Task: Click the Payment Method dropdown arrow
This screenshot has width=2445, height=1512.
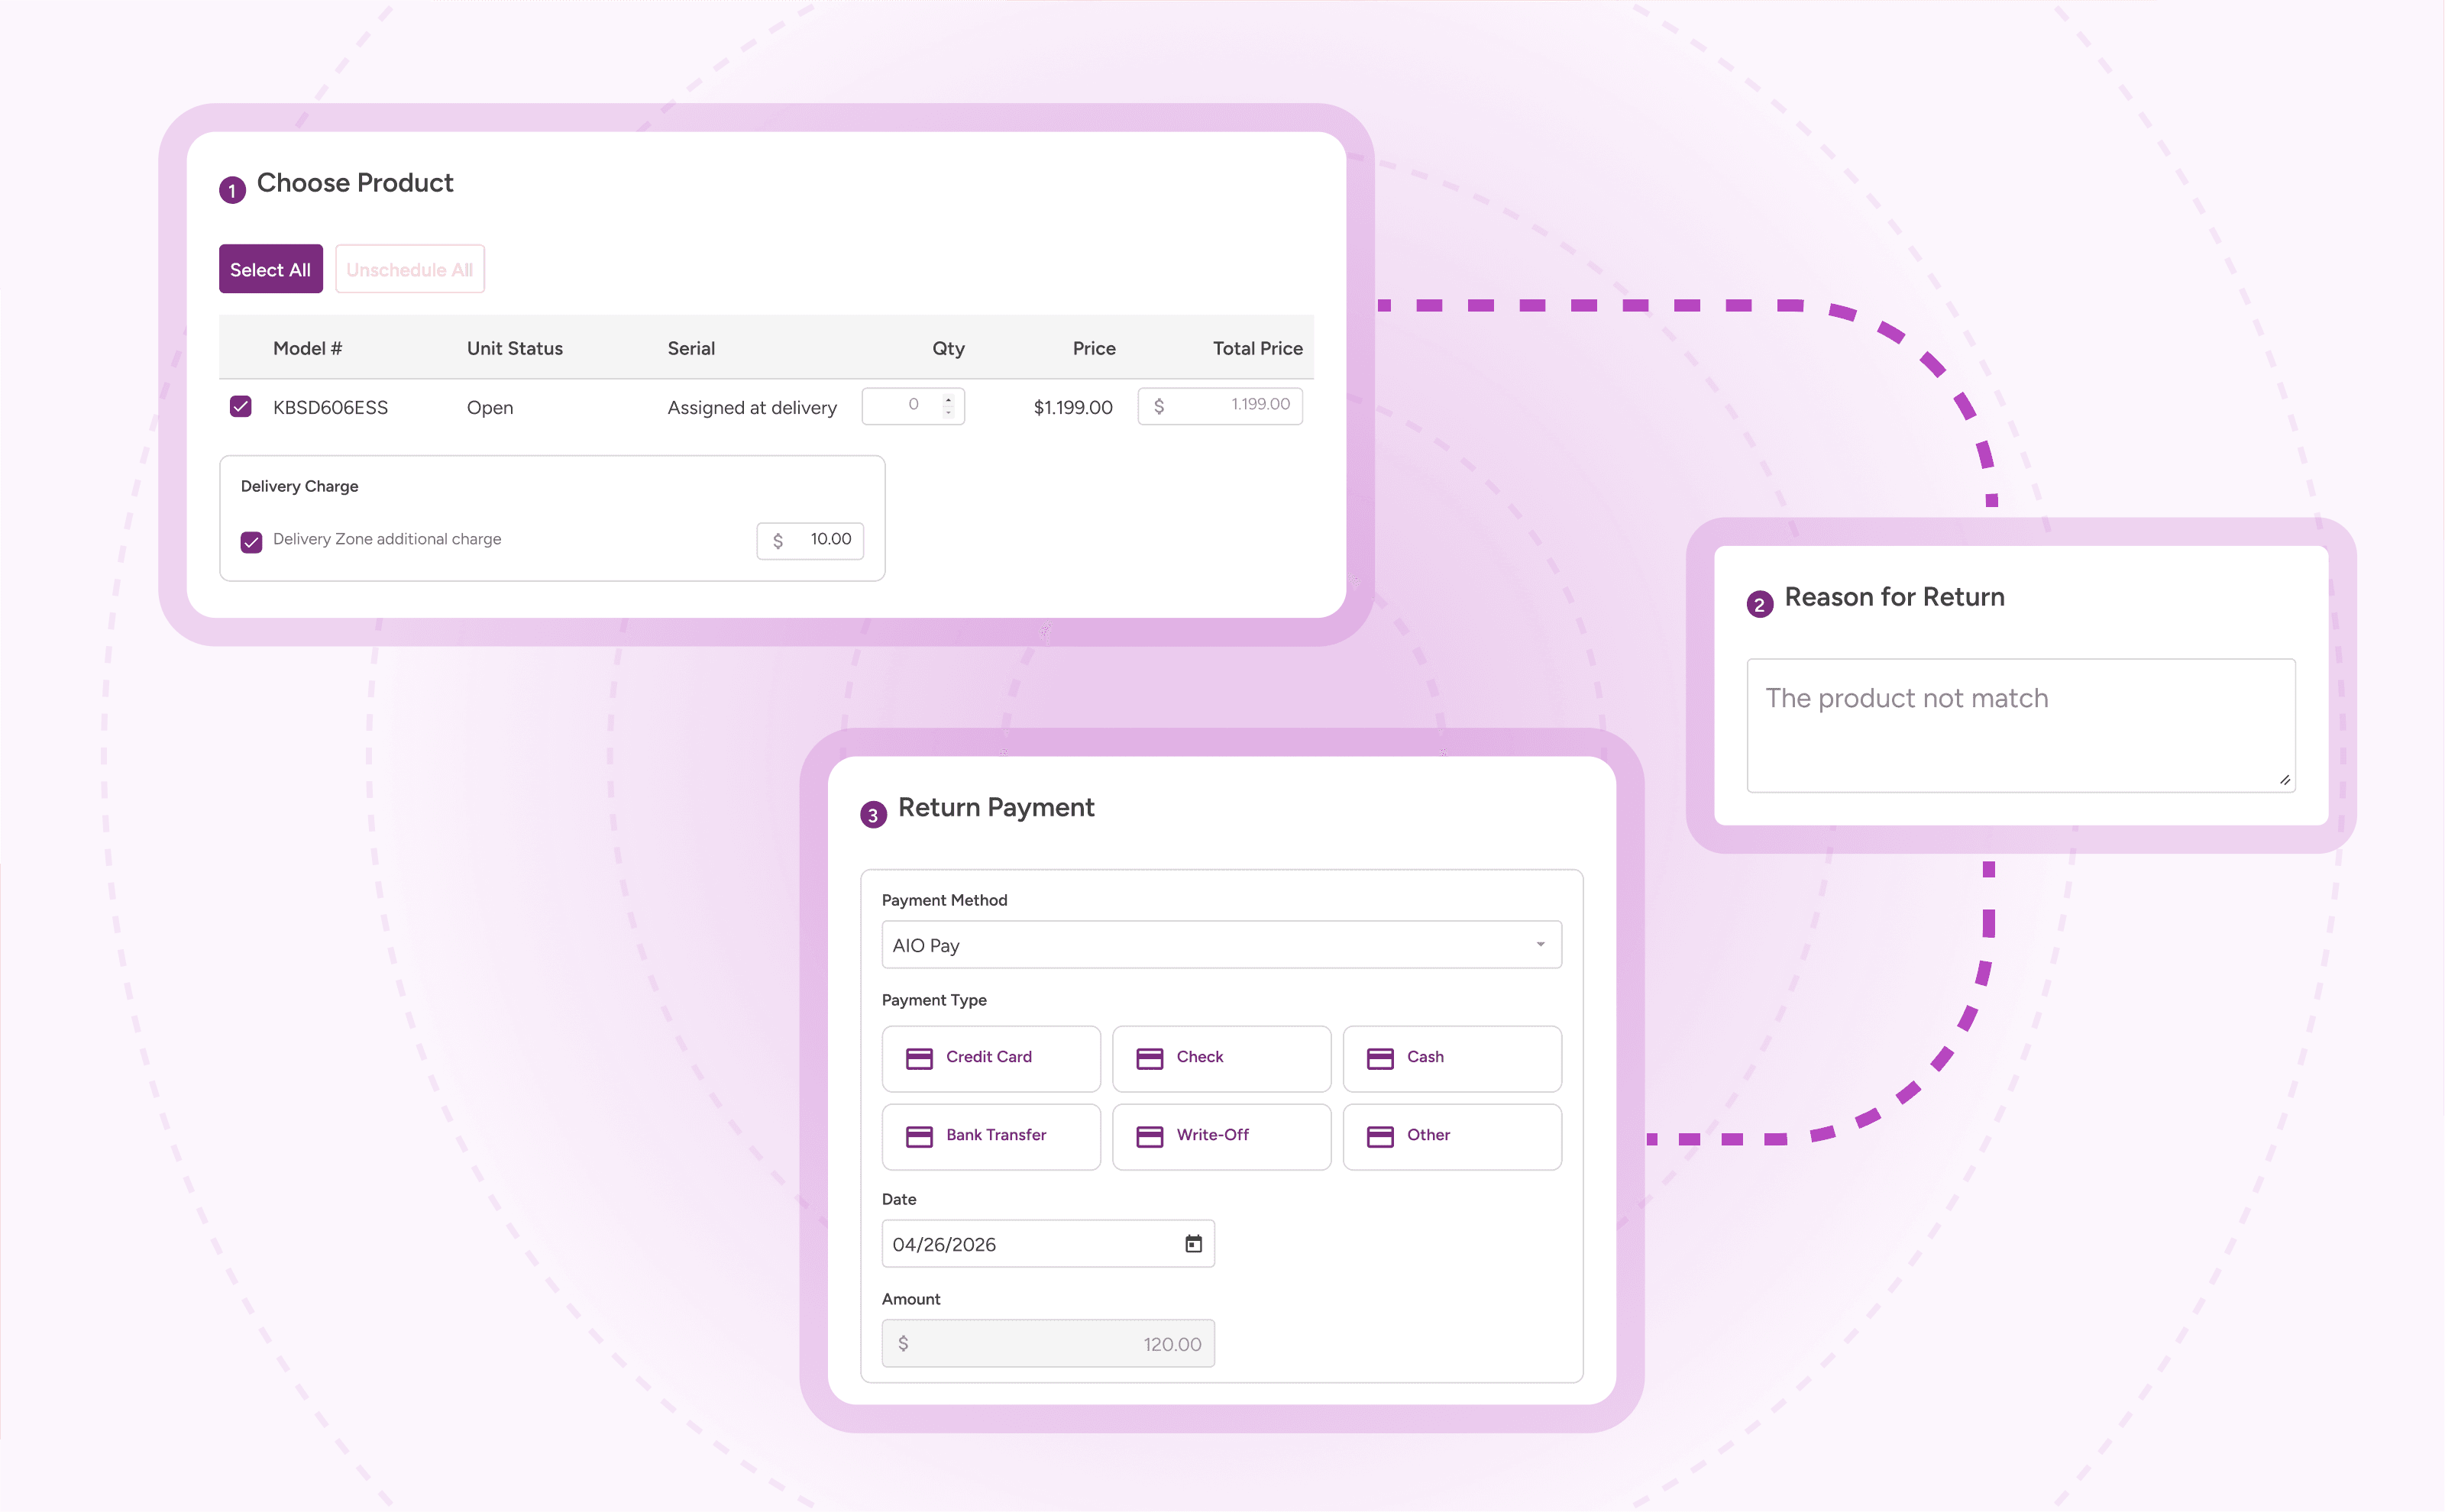Action: (x=1540, y=944)
